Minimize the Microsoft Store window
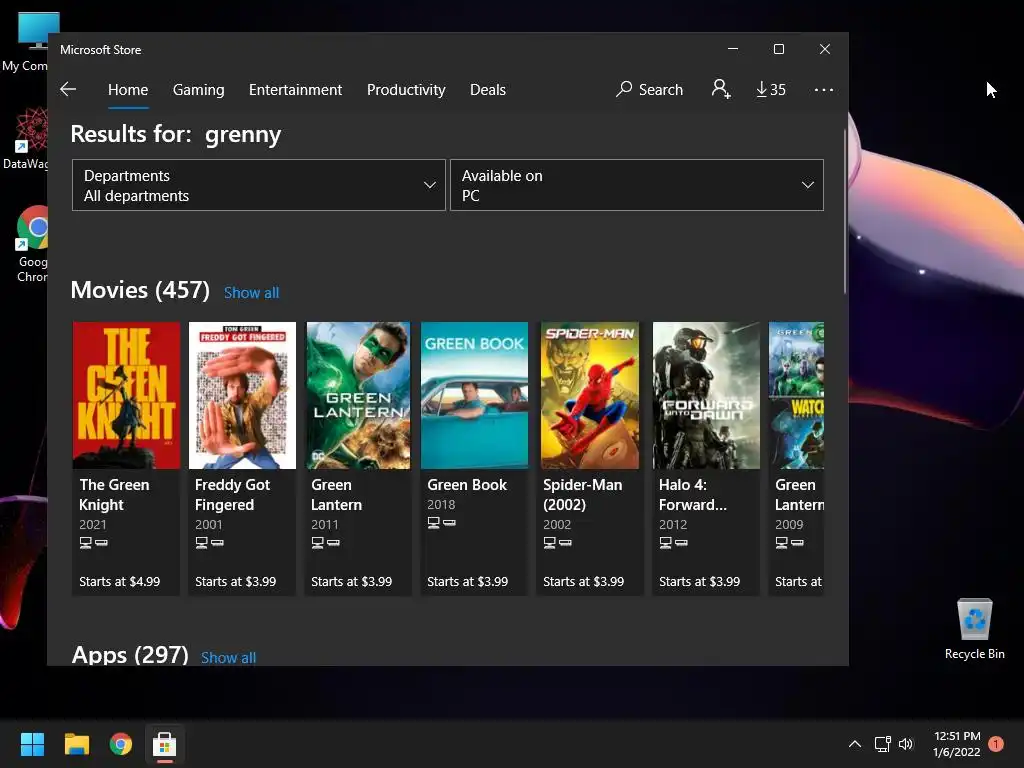 click(733, 49)
